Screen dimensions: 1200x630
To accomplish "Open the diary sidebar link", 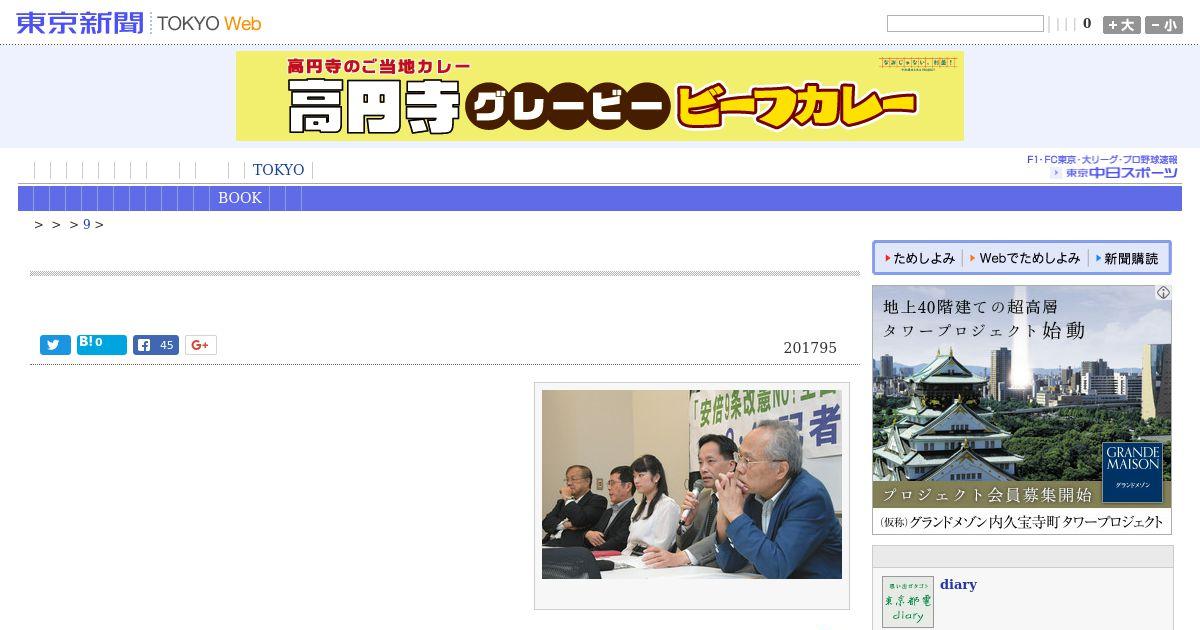I will [x=958, y=585].
